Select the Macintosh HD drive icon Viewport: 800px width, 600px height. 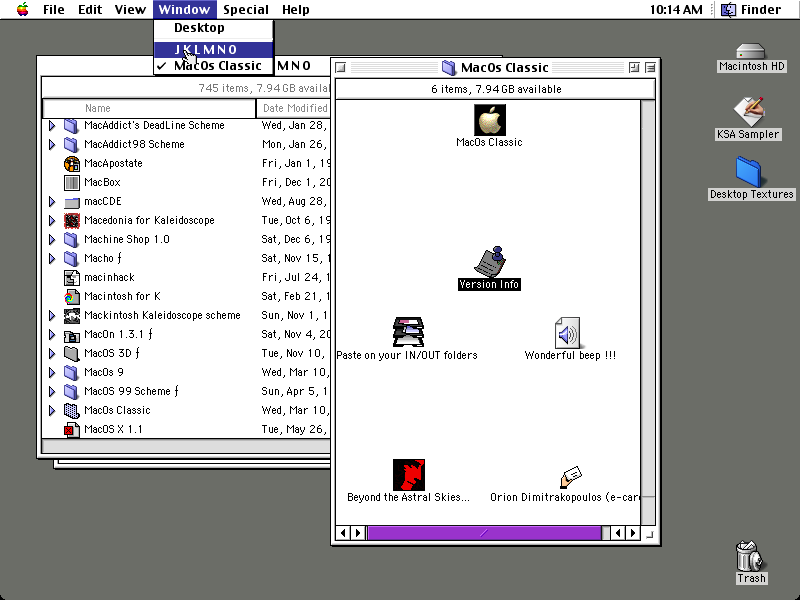[751, 51]
